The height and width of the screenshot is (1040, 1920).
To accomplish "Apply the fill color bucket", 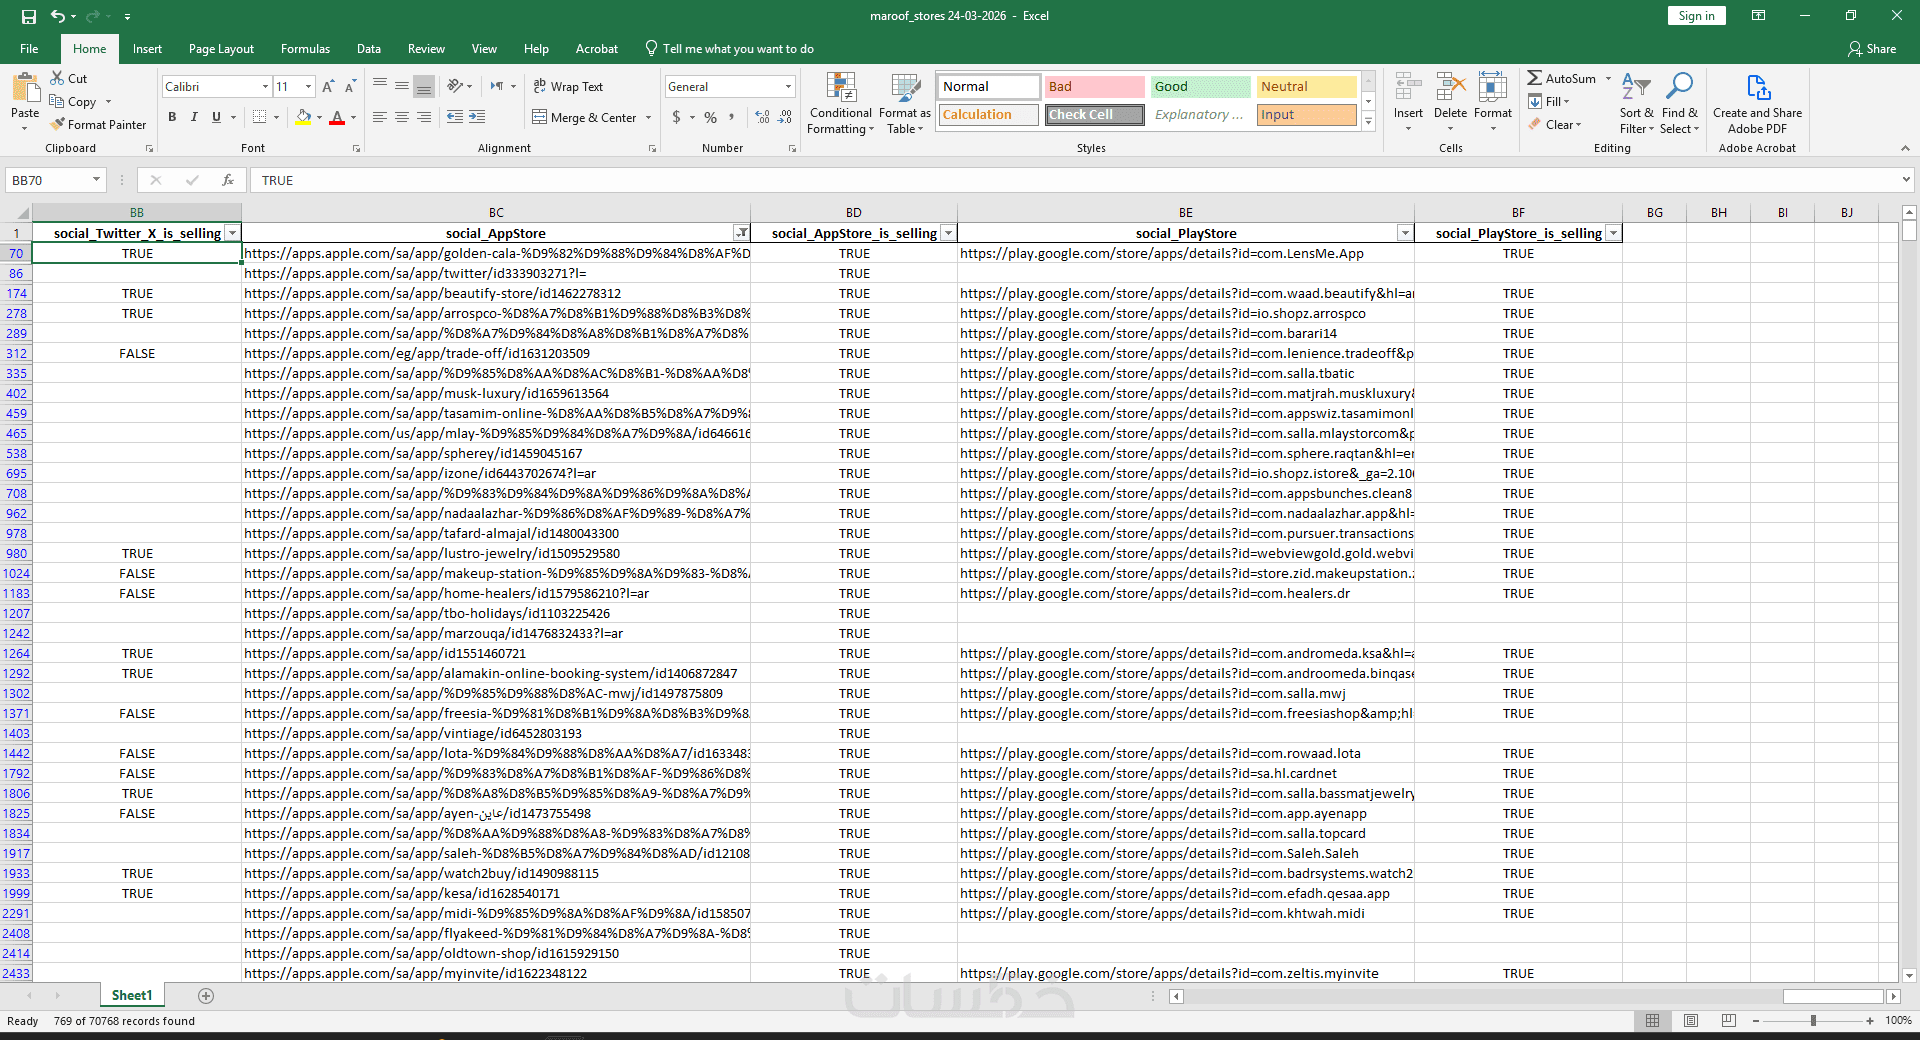I will (303, 117).
